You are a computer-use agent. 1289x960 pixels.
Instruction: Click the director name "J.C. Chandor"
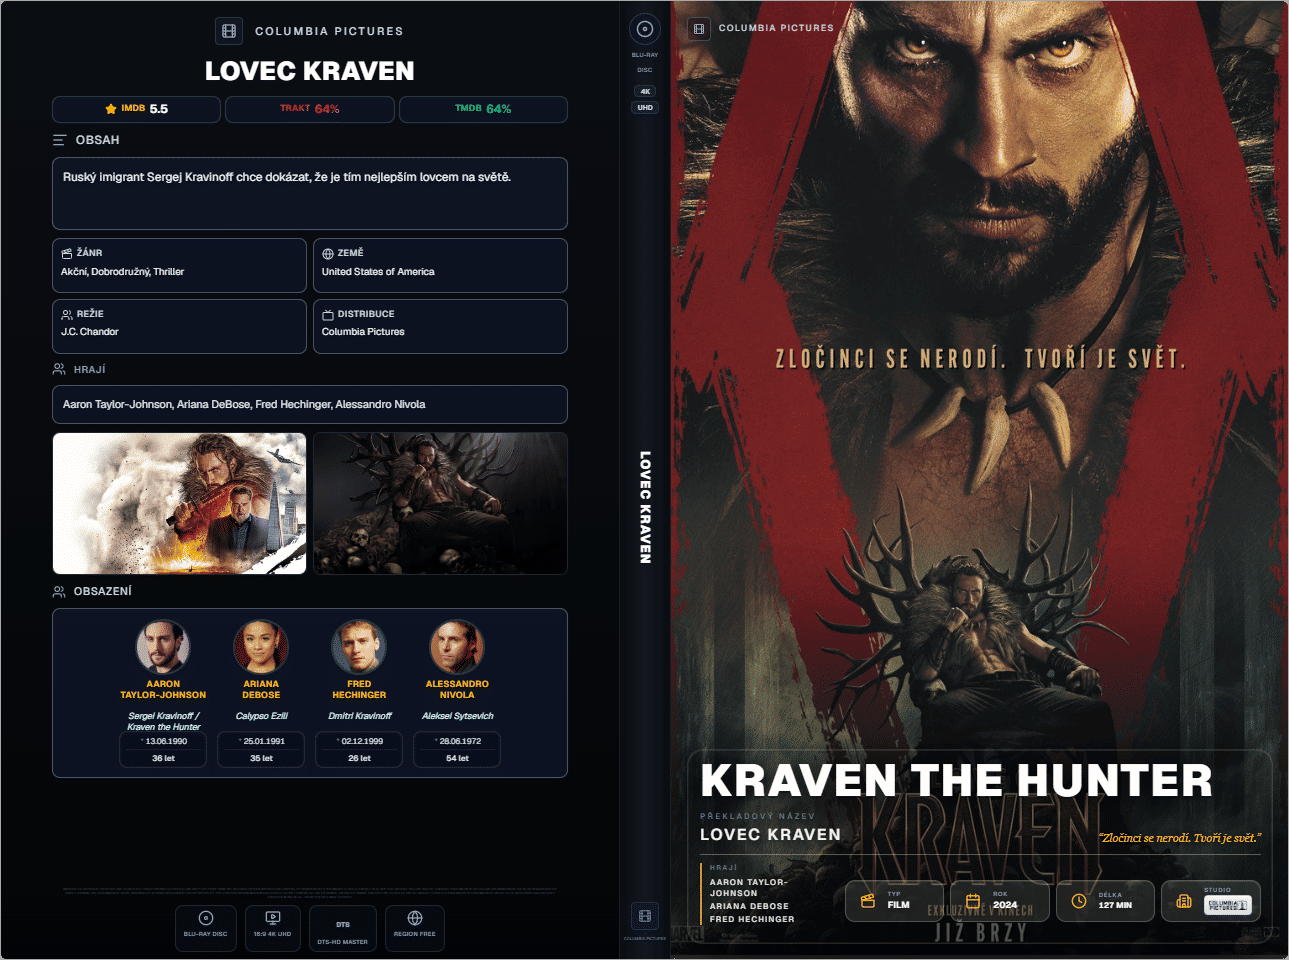pyautogui.click(x=90, y=332)
